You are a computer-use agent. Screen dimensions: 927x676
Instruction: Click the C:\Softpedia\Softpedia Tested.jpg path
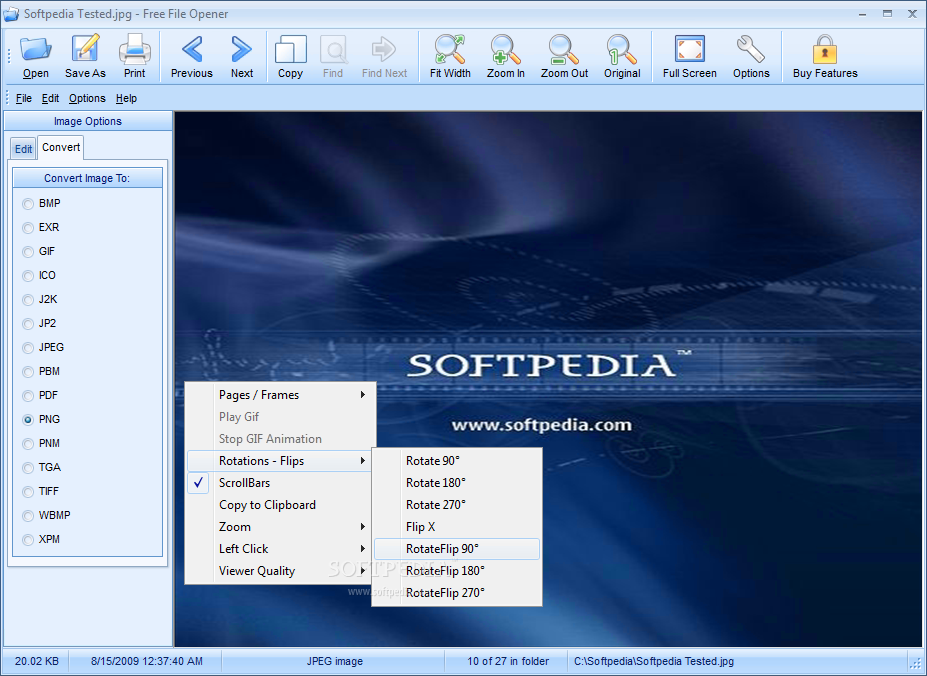tap(654, 661)
